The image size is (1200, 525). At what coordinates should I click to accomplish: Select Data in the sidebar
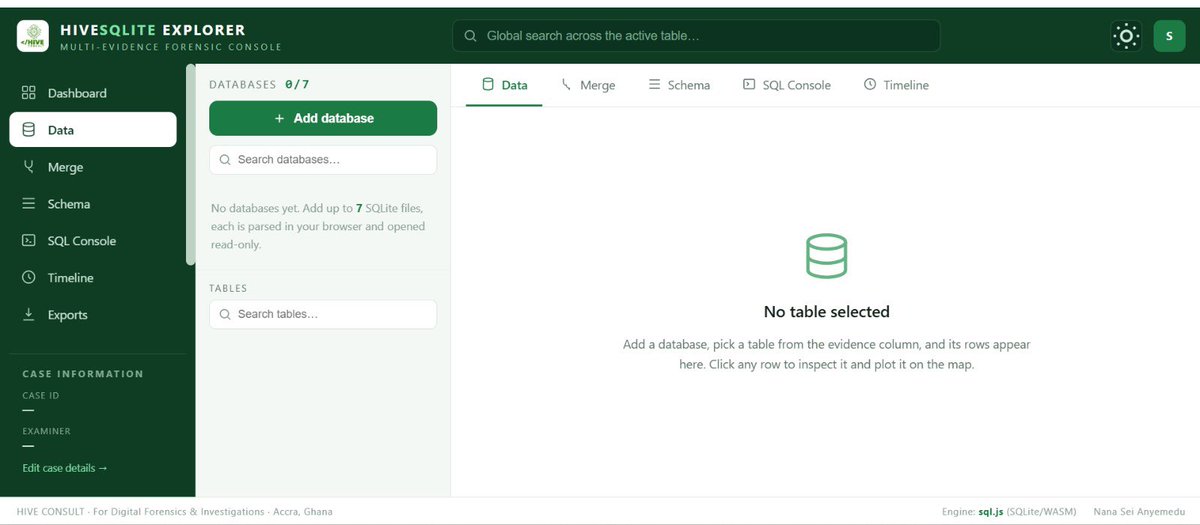(x=93, y=130)
